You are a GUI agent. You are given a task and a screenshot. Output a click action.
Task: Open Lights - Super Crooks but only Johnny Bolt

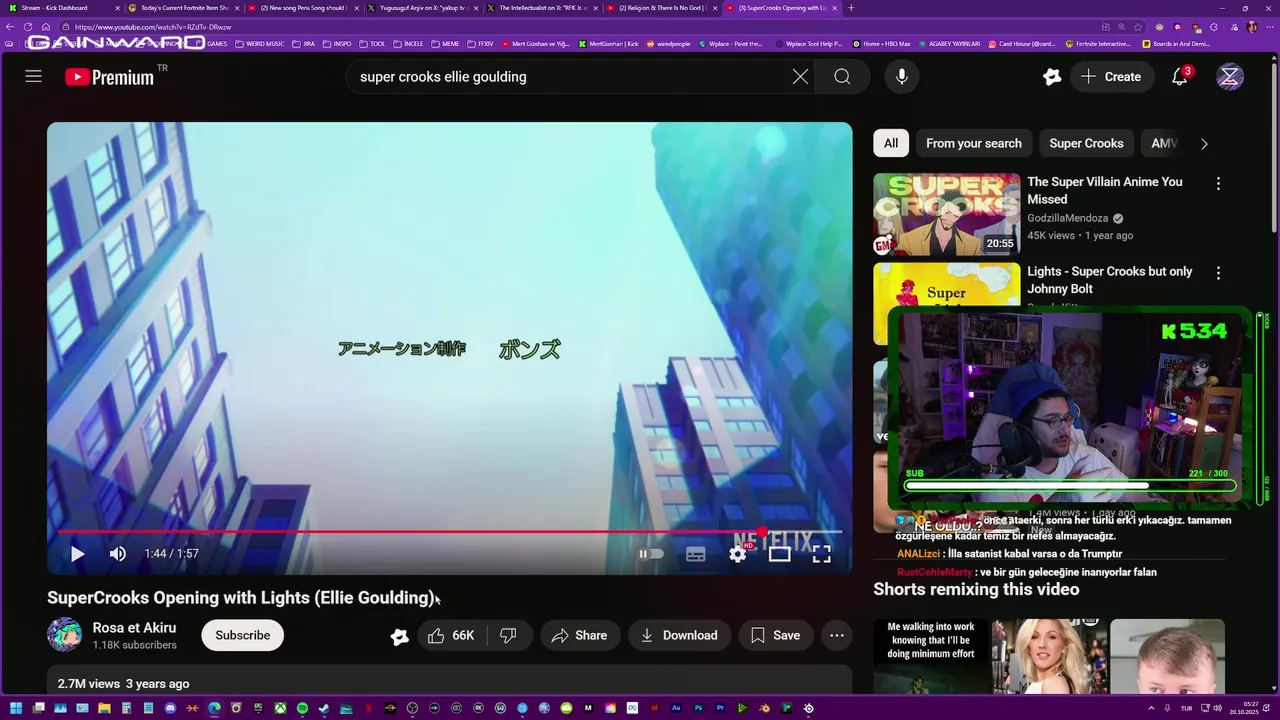click(x=1110, y=280)
